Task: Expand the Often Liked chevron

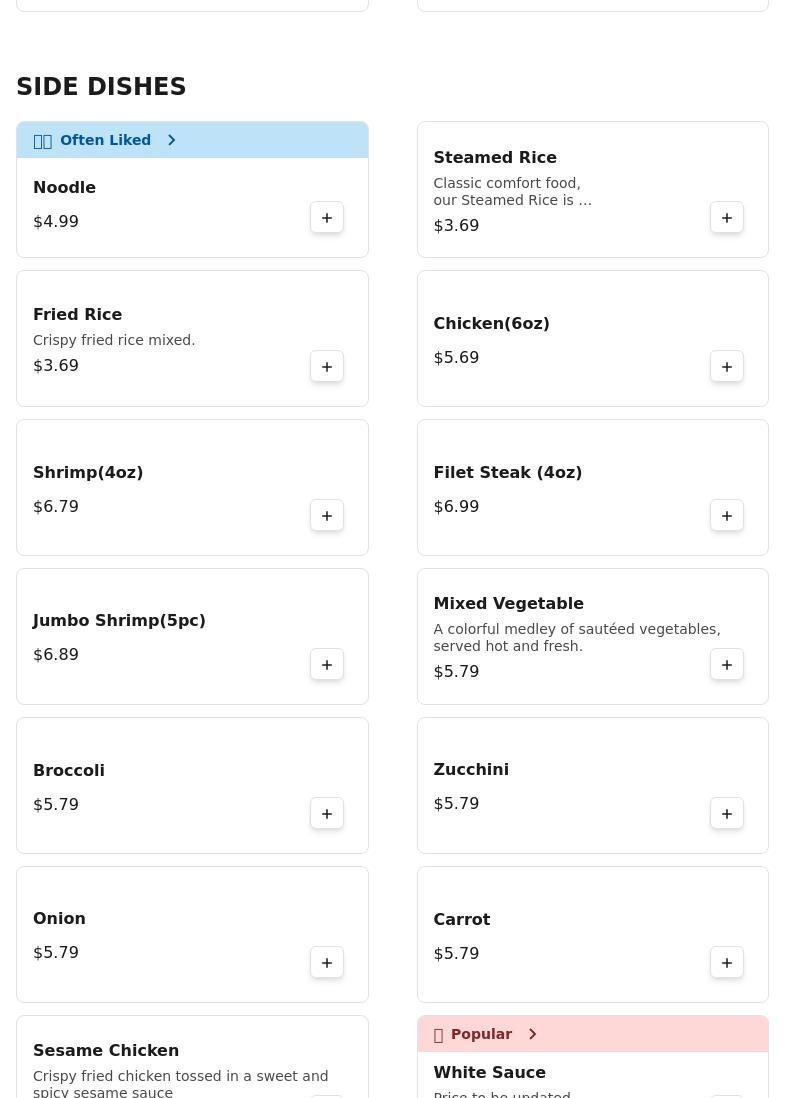Action: pyautogui.click(x=172, y=140)
